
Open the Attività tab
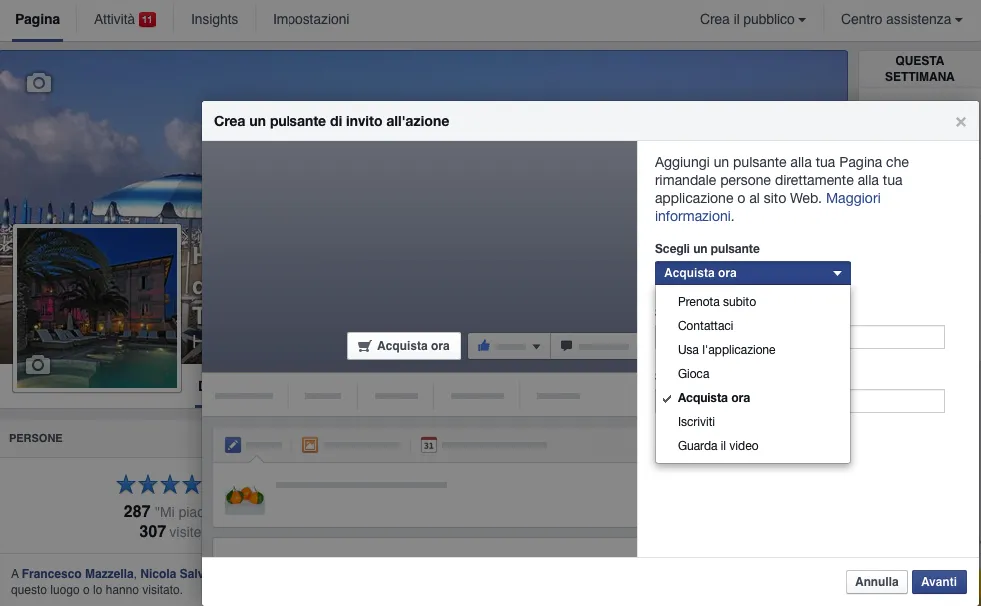(125, 19)
